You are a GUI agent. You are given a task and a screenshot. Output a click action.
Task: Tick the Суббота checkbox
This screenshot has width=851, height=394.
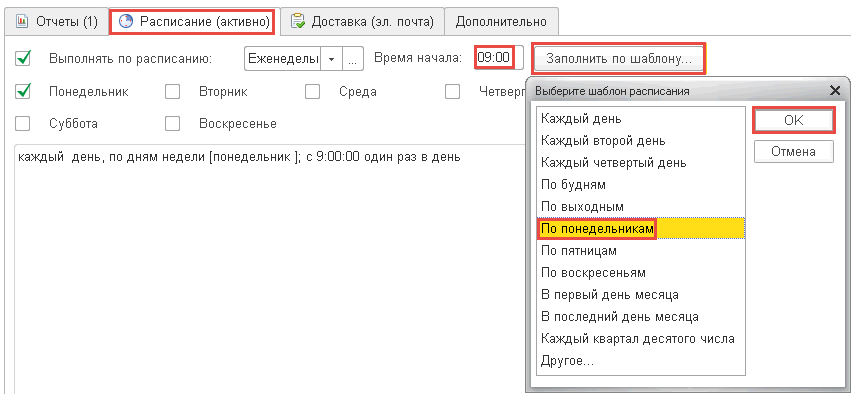(x=23, y=124)
